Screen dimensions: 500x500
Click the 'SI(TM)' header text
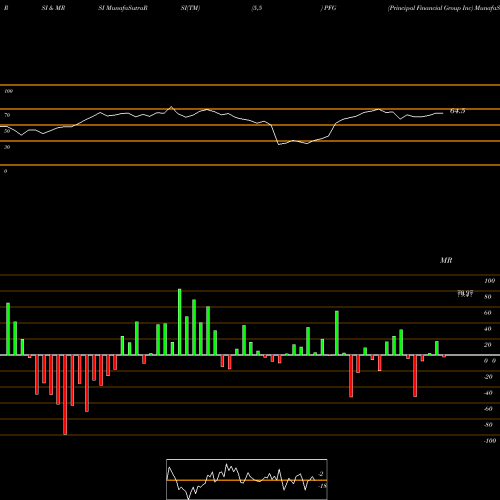pos(190,8)
